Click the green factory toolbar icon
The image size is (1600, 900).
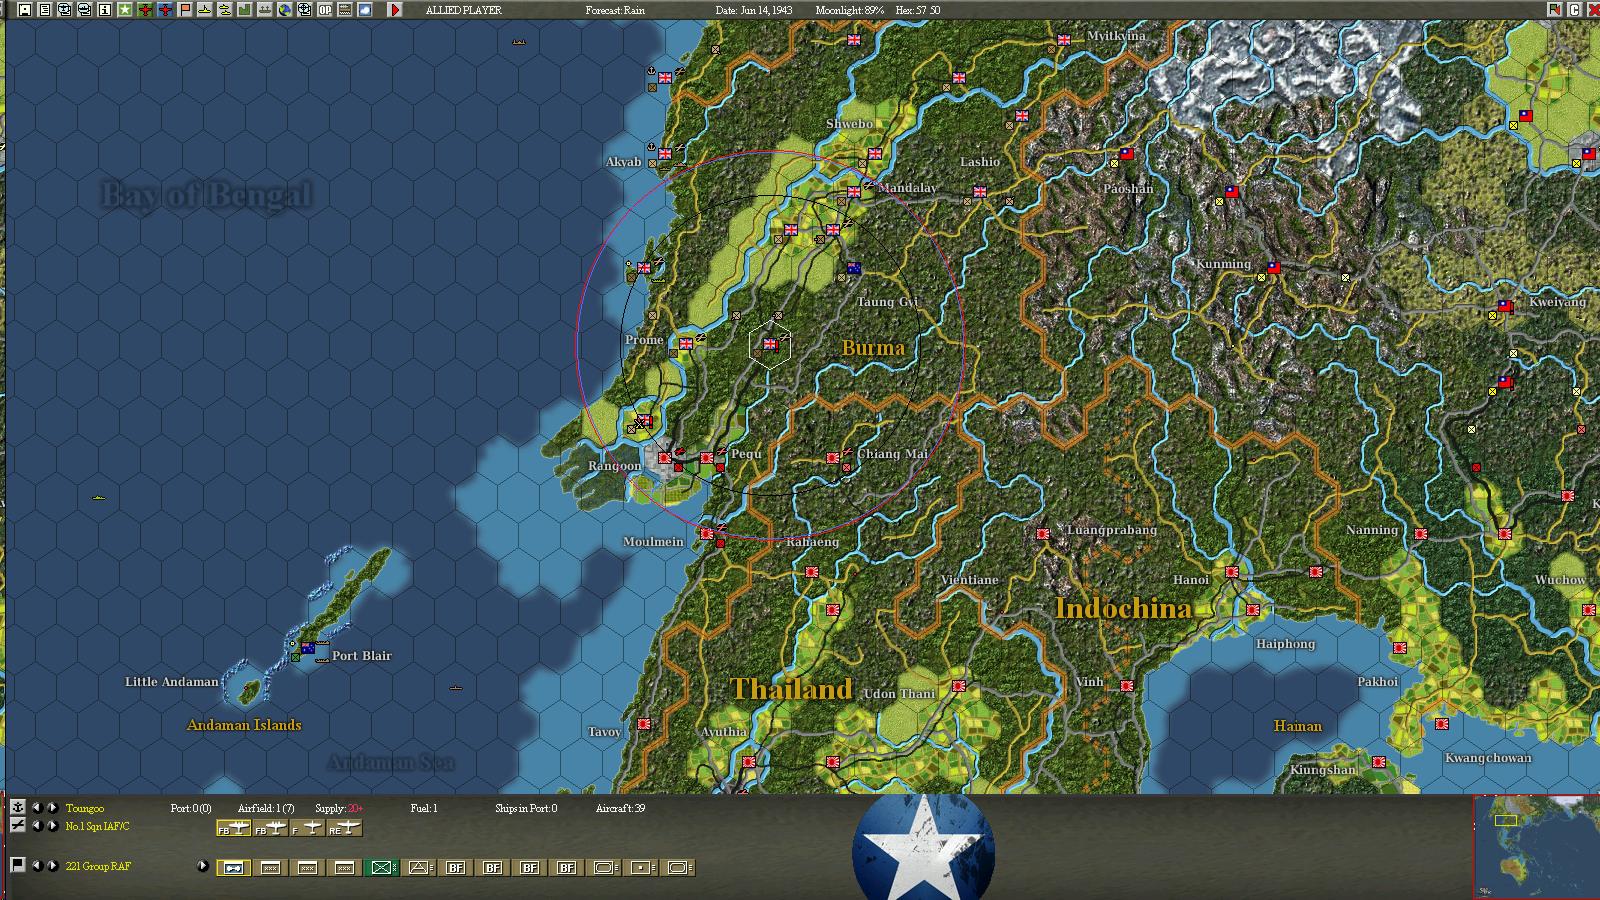(x=245, y=10)
